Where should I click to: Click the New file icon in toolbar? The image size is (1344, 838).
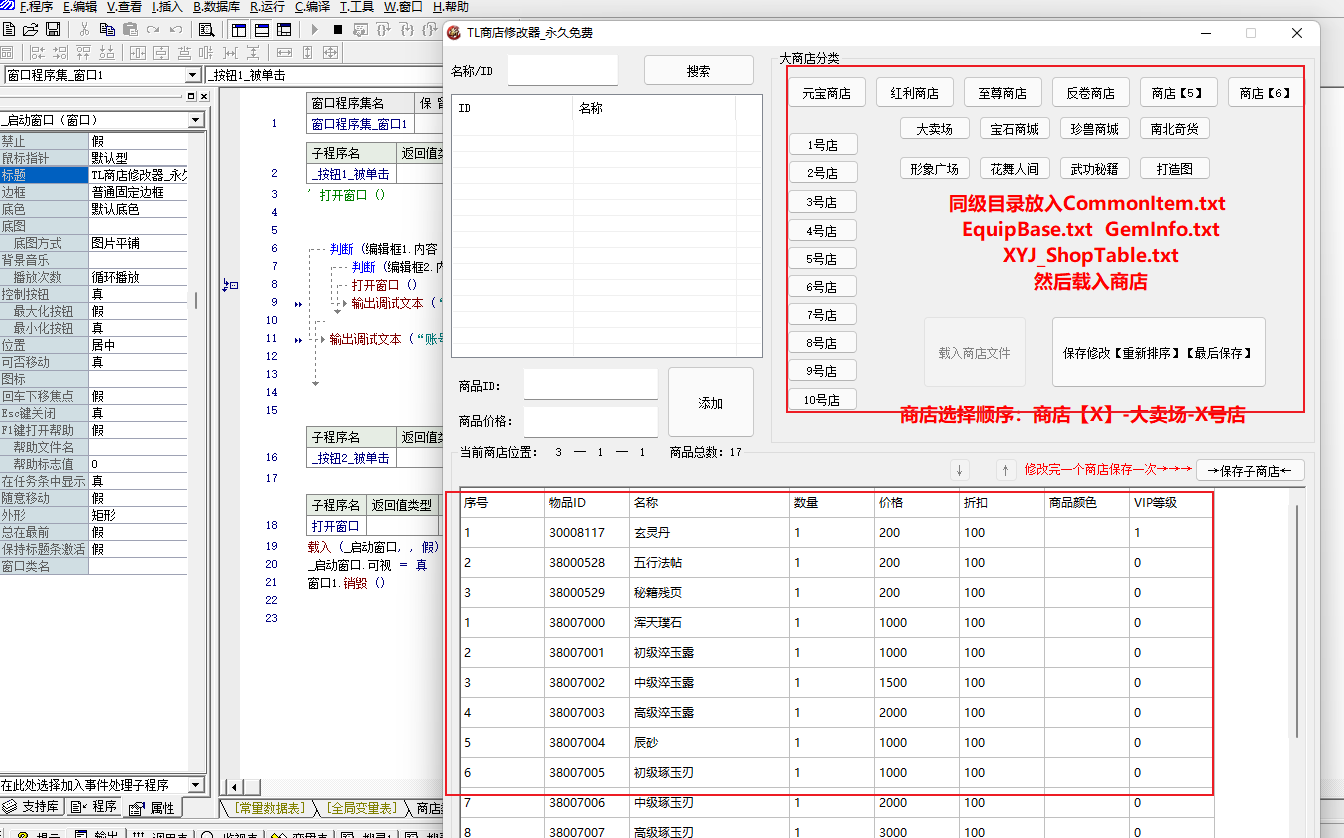(x=9, y=30)
